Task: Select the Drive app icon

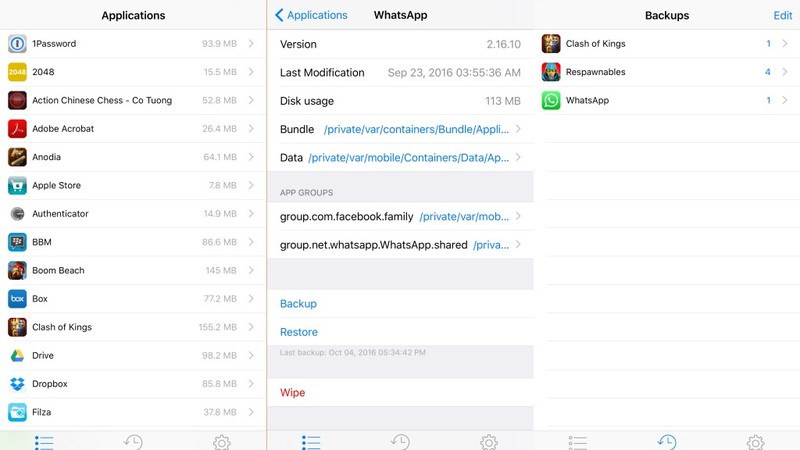Action: click(x=17, y=356)
